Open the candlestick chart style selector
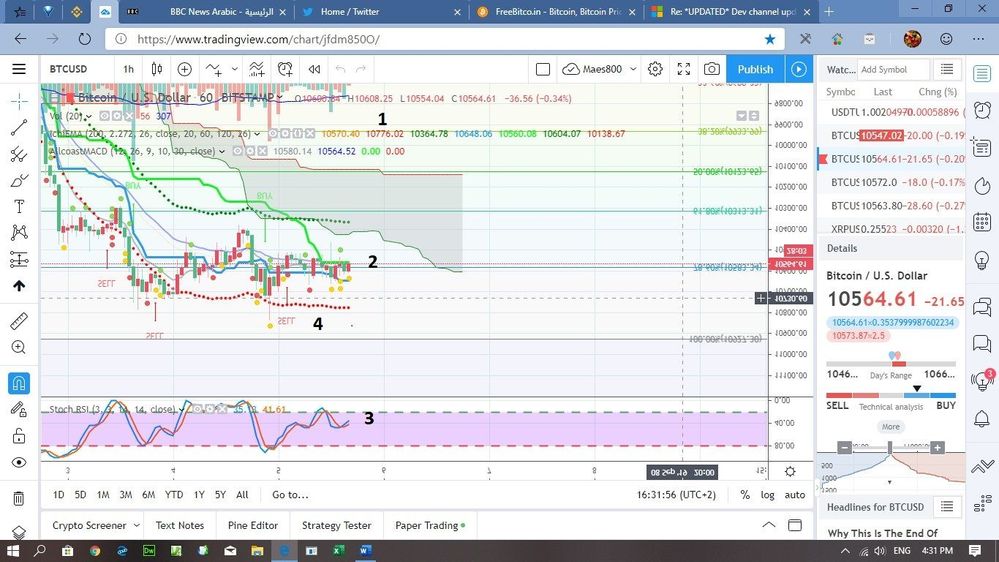Viewport: 999px width, 562px height. point(157,69)
